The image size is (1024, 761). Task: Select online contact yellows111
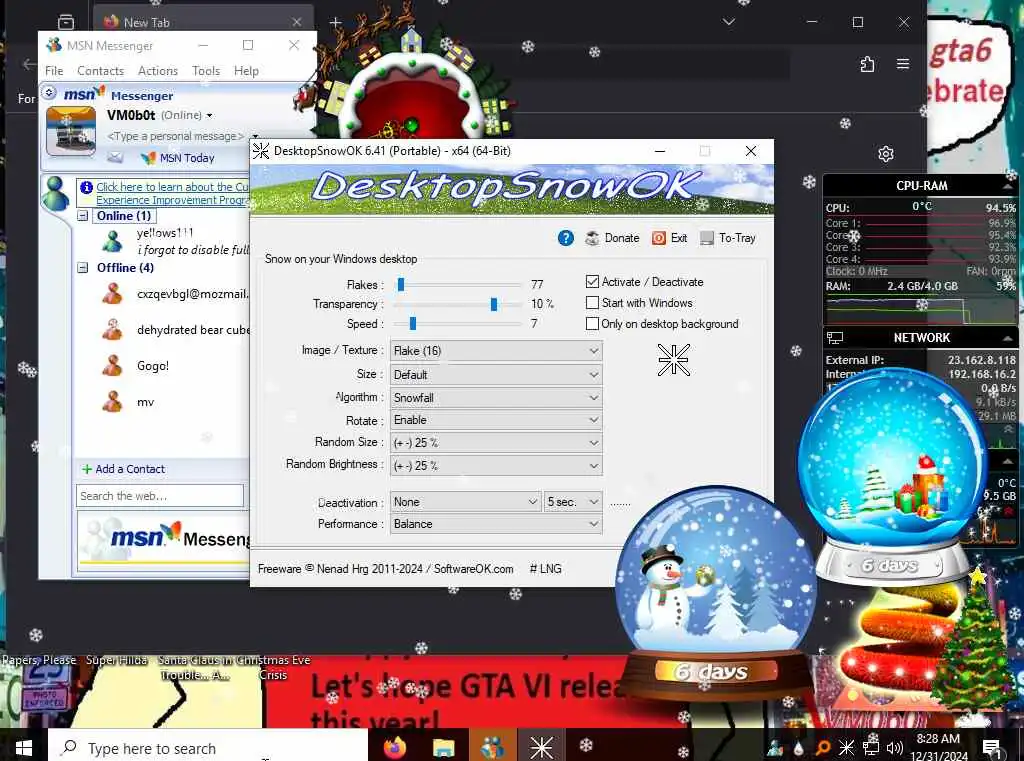coord(165,233)
